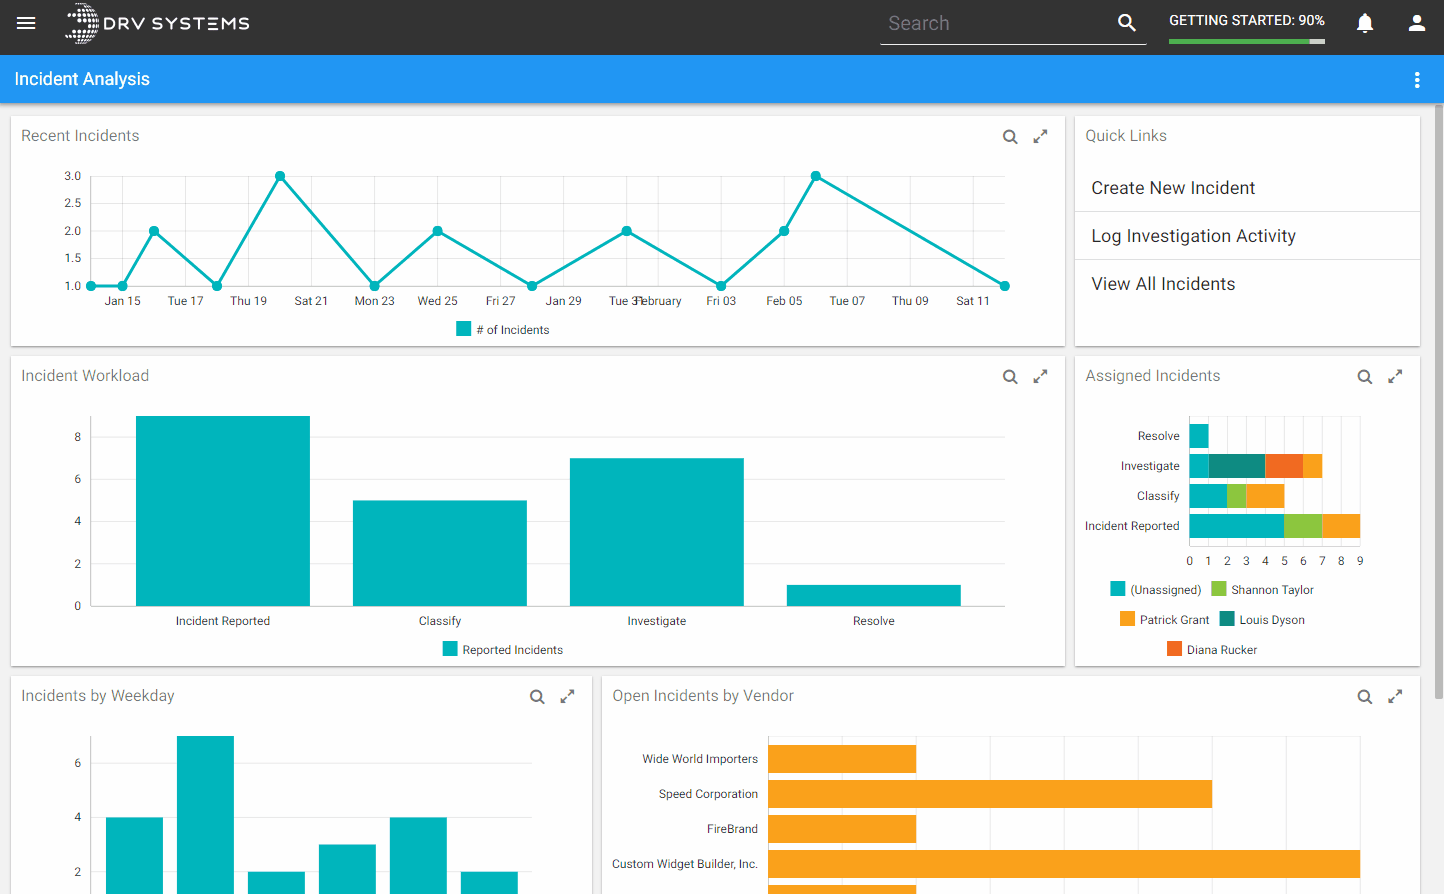Toggle the Patrick Grant legend swatch
This screenshot has width=1444, height=894.
[1128, 619]
